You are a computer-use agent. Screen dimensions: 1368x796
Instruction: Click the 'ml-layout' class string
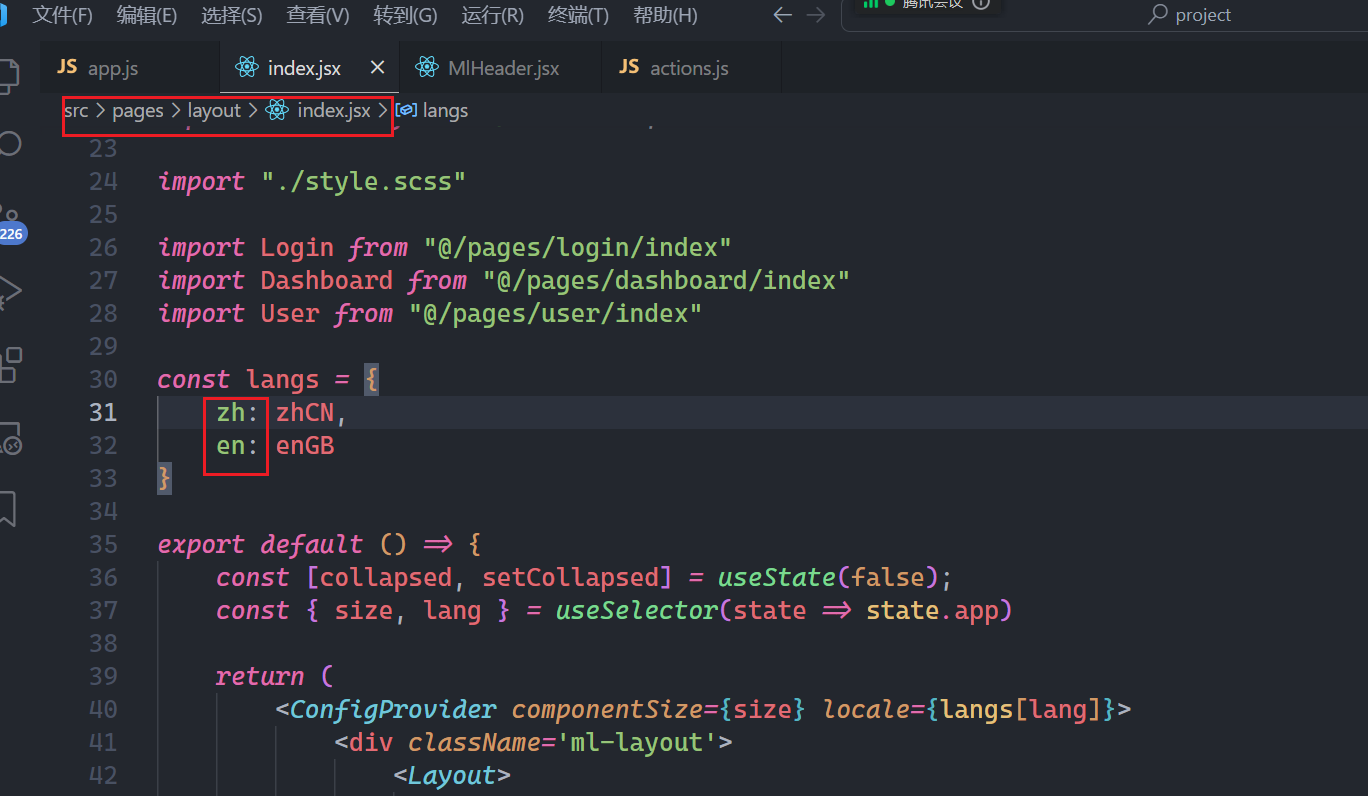tap(636, 743)
